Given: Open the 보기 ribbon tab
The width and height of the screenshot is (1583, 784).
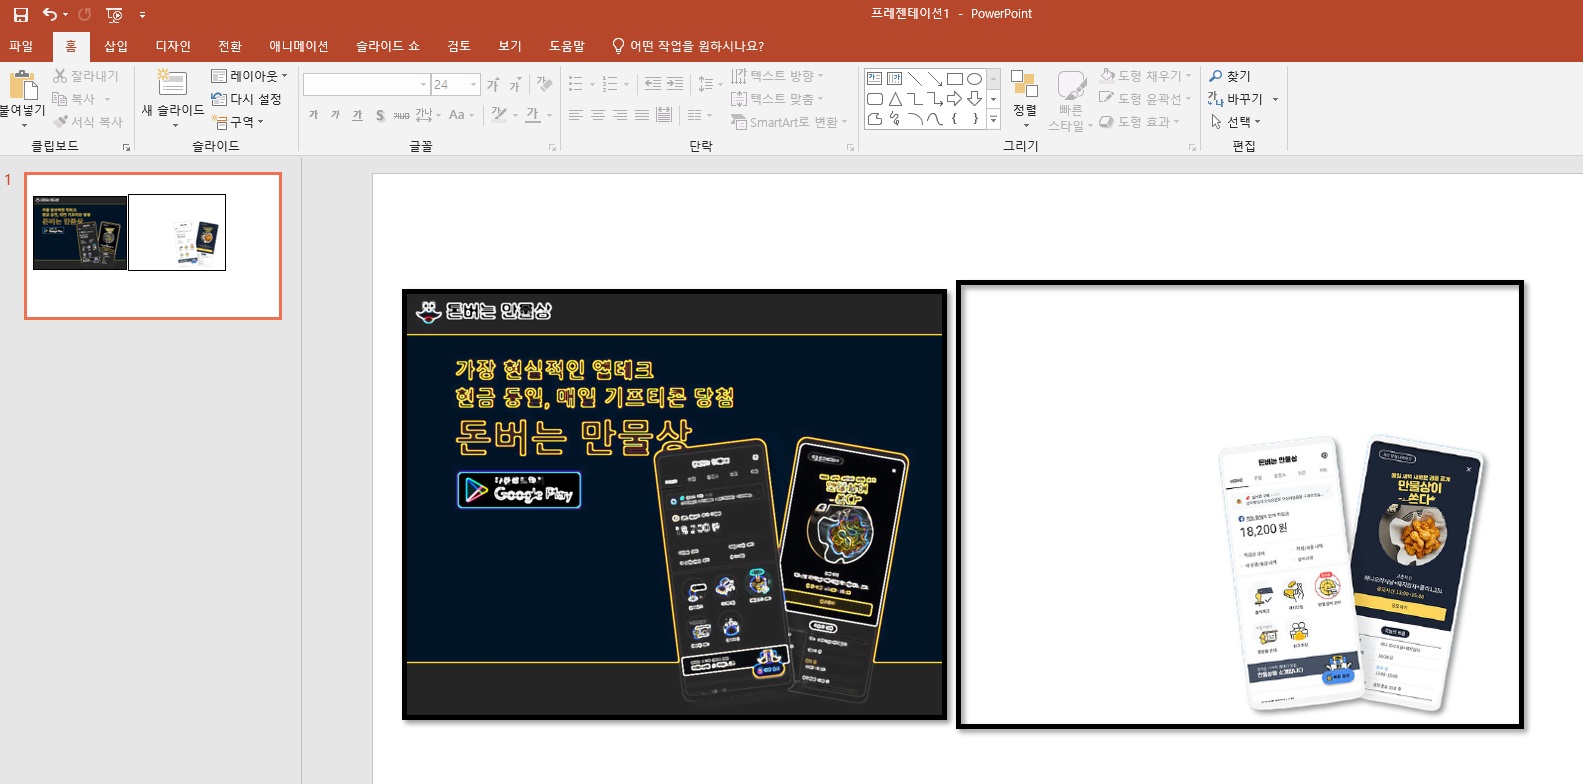Looking at the screenshot, I should coord(510,46).
